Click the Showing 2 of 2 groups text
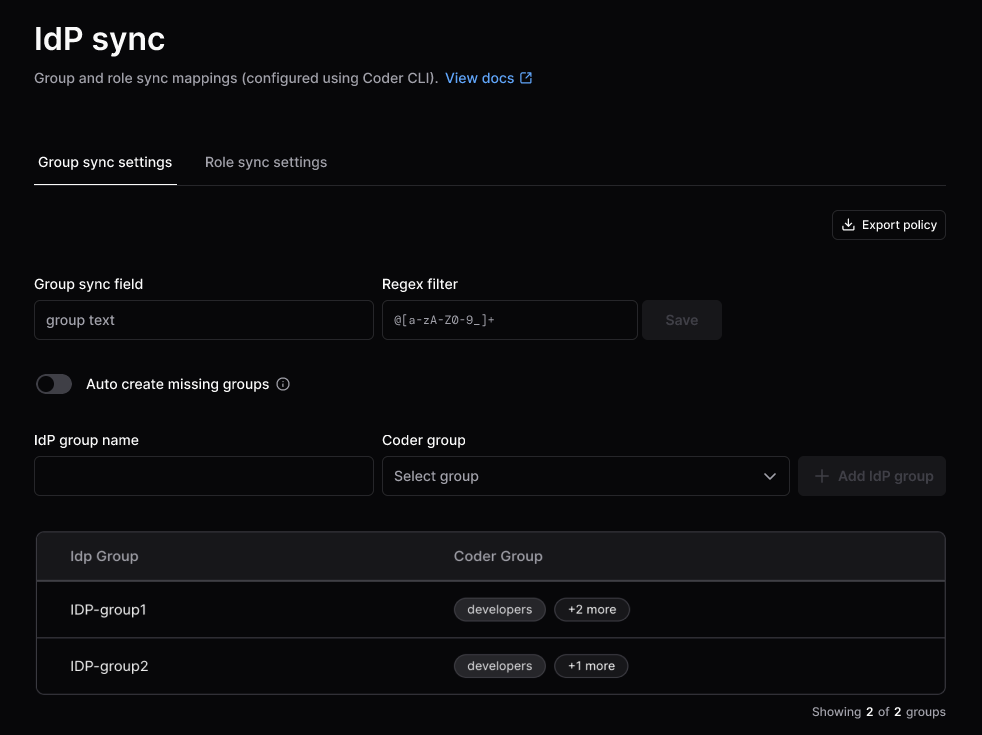This screenshot has height=735, width=982. click(x=879, y=712)
